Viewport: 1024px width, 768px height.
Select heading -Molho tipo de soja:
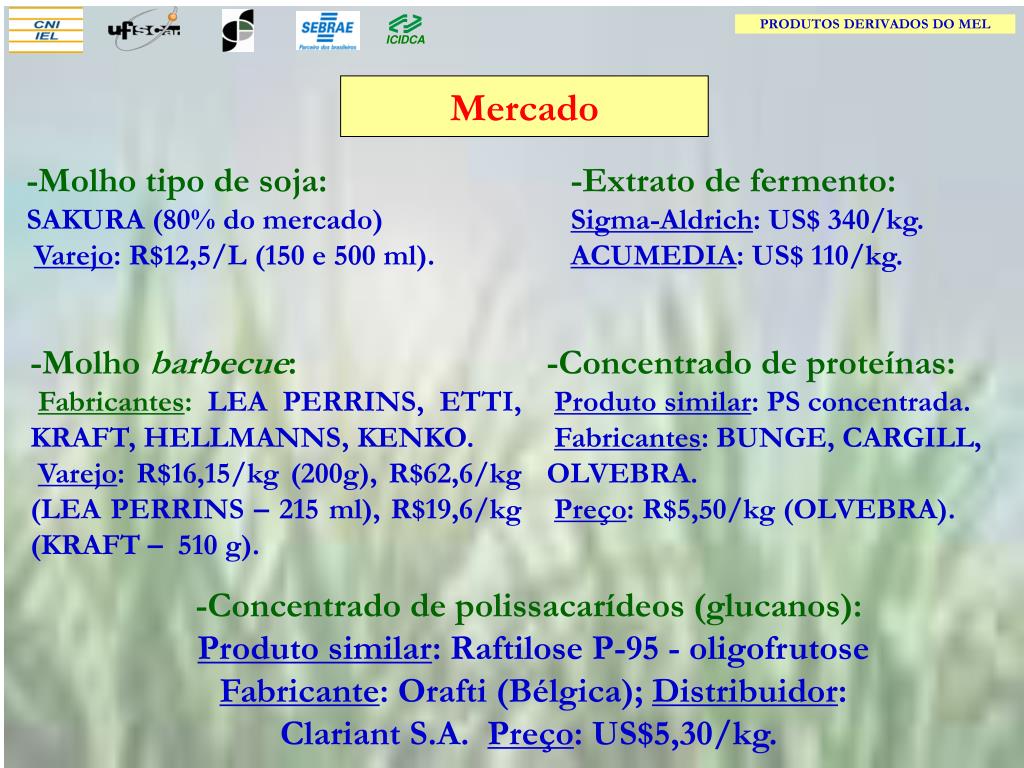pyautogui.click(x=176, y=181)
